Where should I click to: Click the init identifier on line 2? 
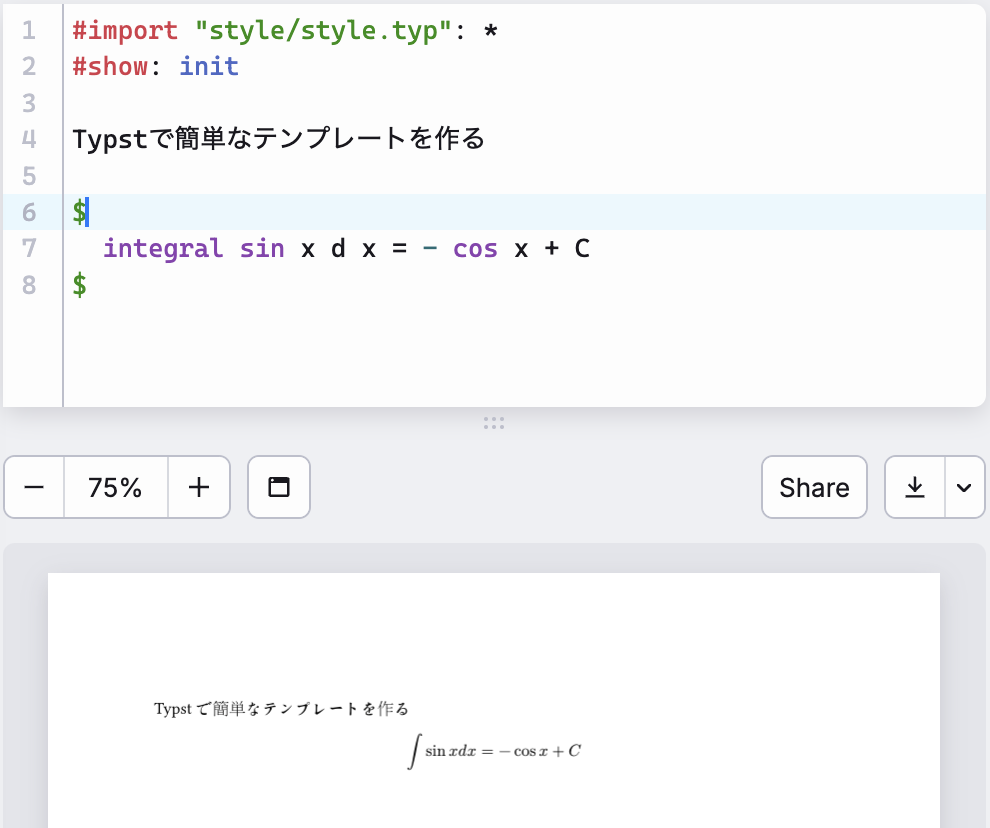(208, 66)
